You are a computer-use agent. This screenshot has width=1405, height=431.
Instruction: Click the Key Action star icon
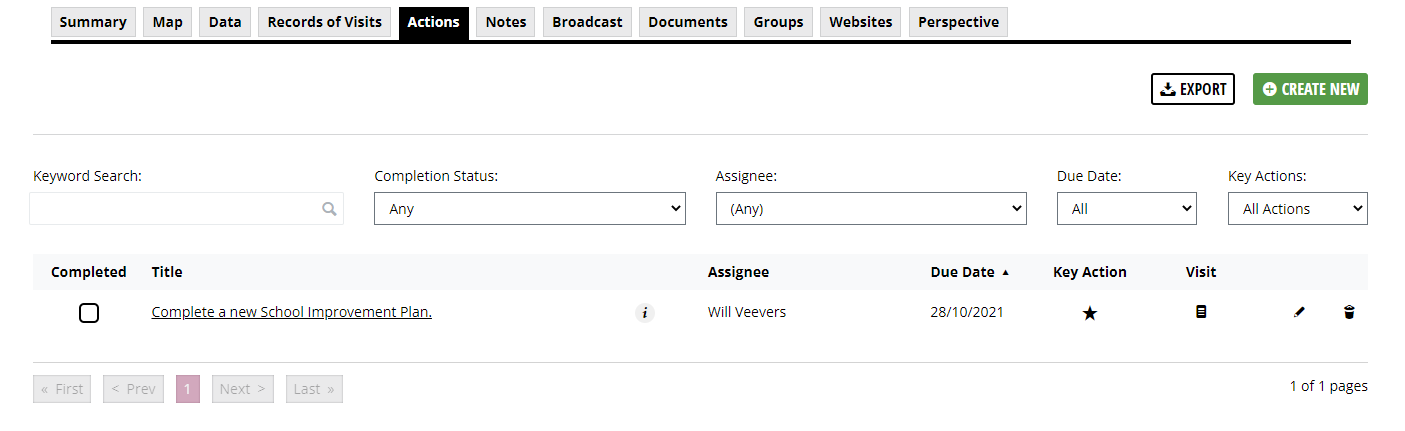point(1090,313)
